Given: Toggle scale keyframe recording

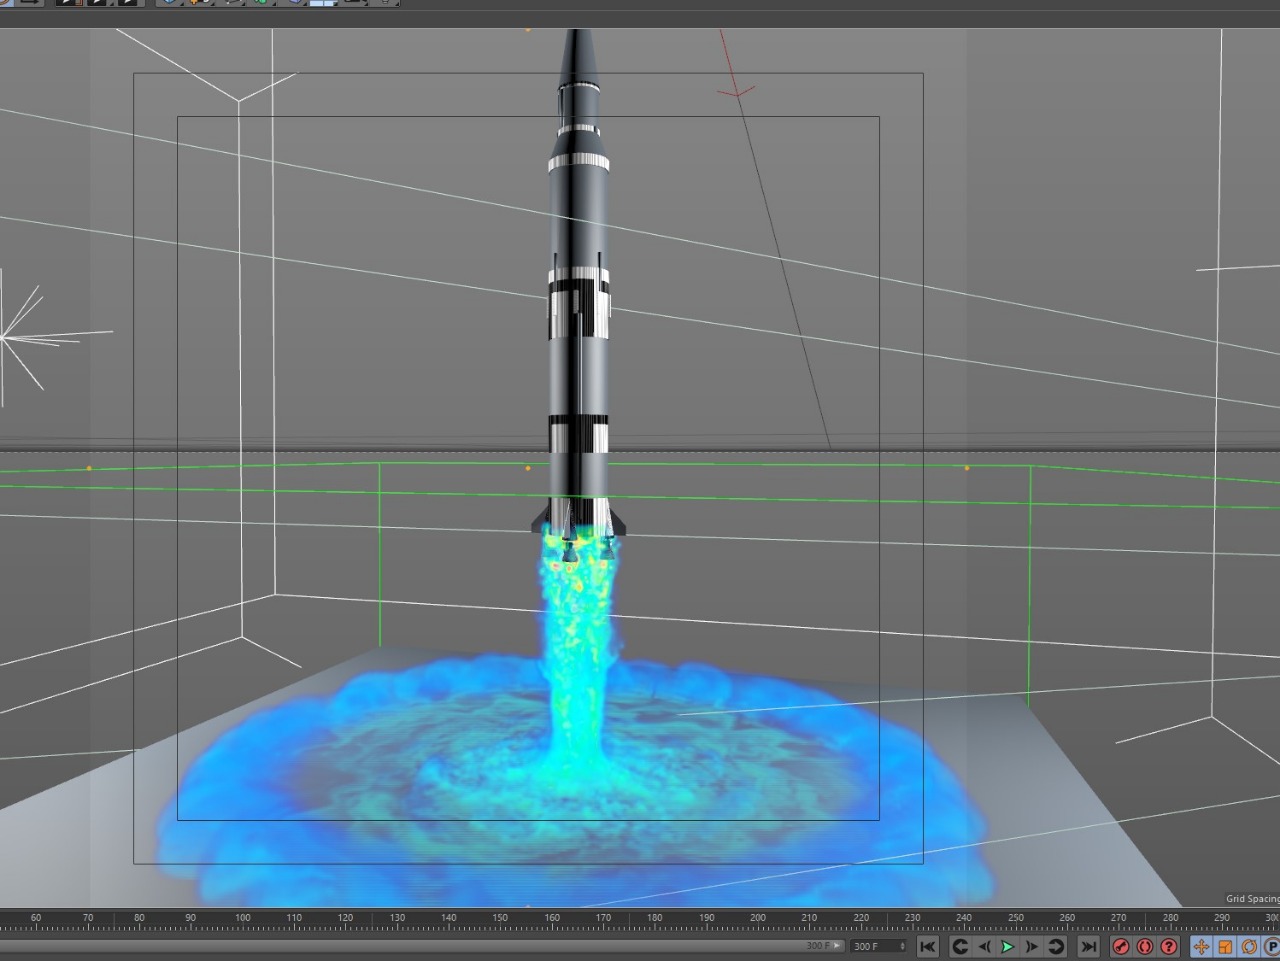Looking at the screenshot, I should coord(1225,946).
